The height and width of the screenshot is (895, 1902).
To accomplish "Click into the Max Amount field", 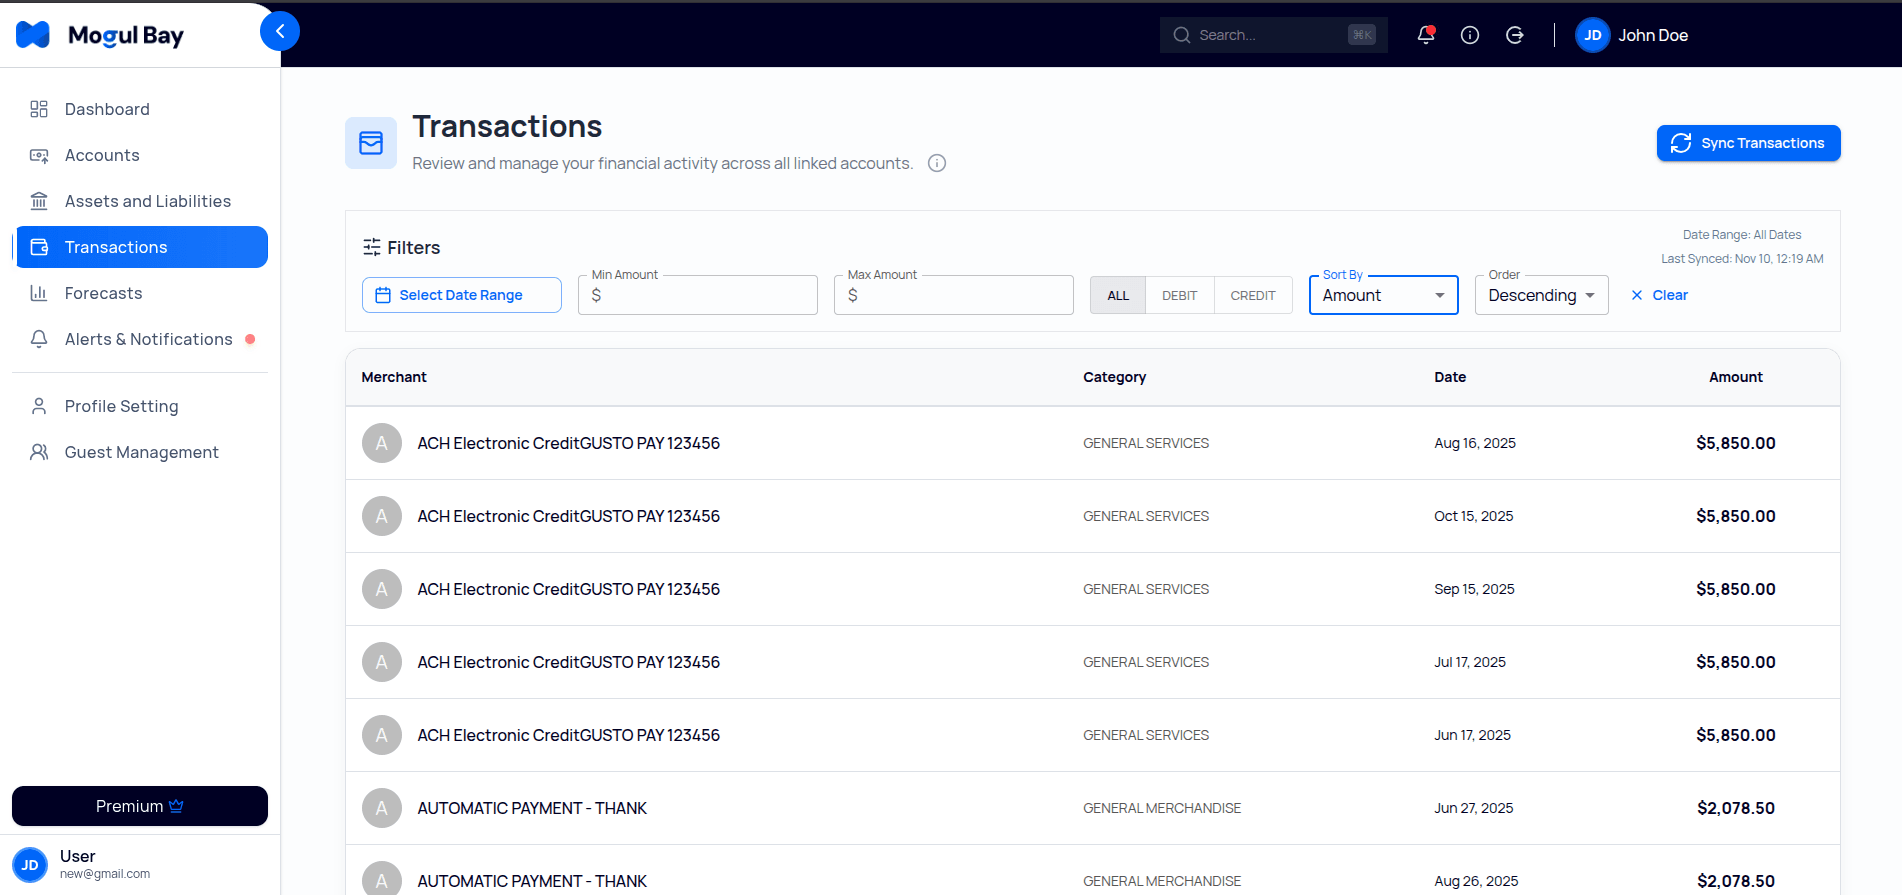I will point(954,295).
